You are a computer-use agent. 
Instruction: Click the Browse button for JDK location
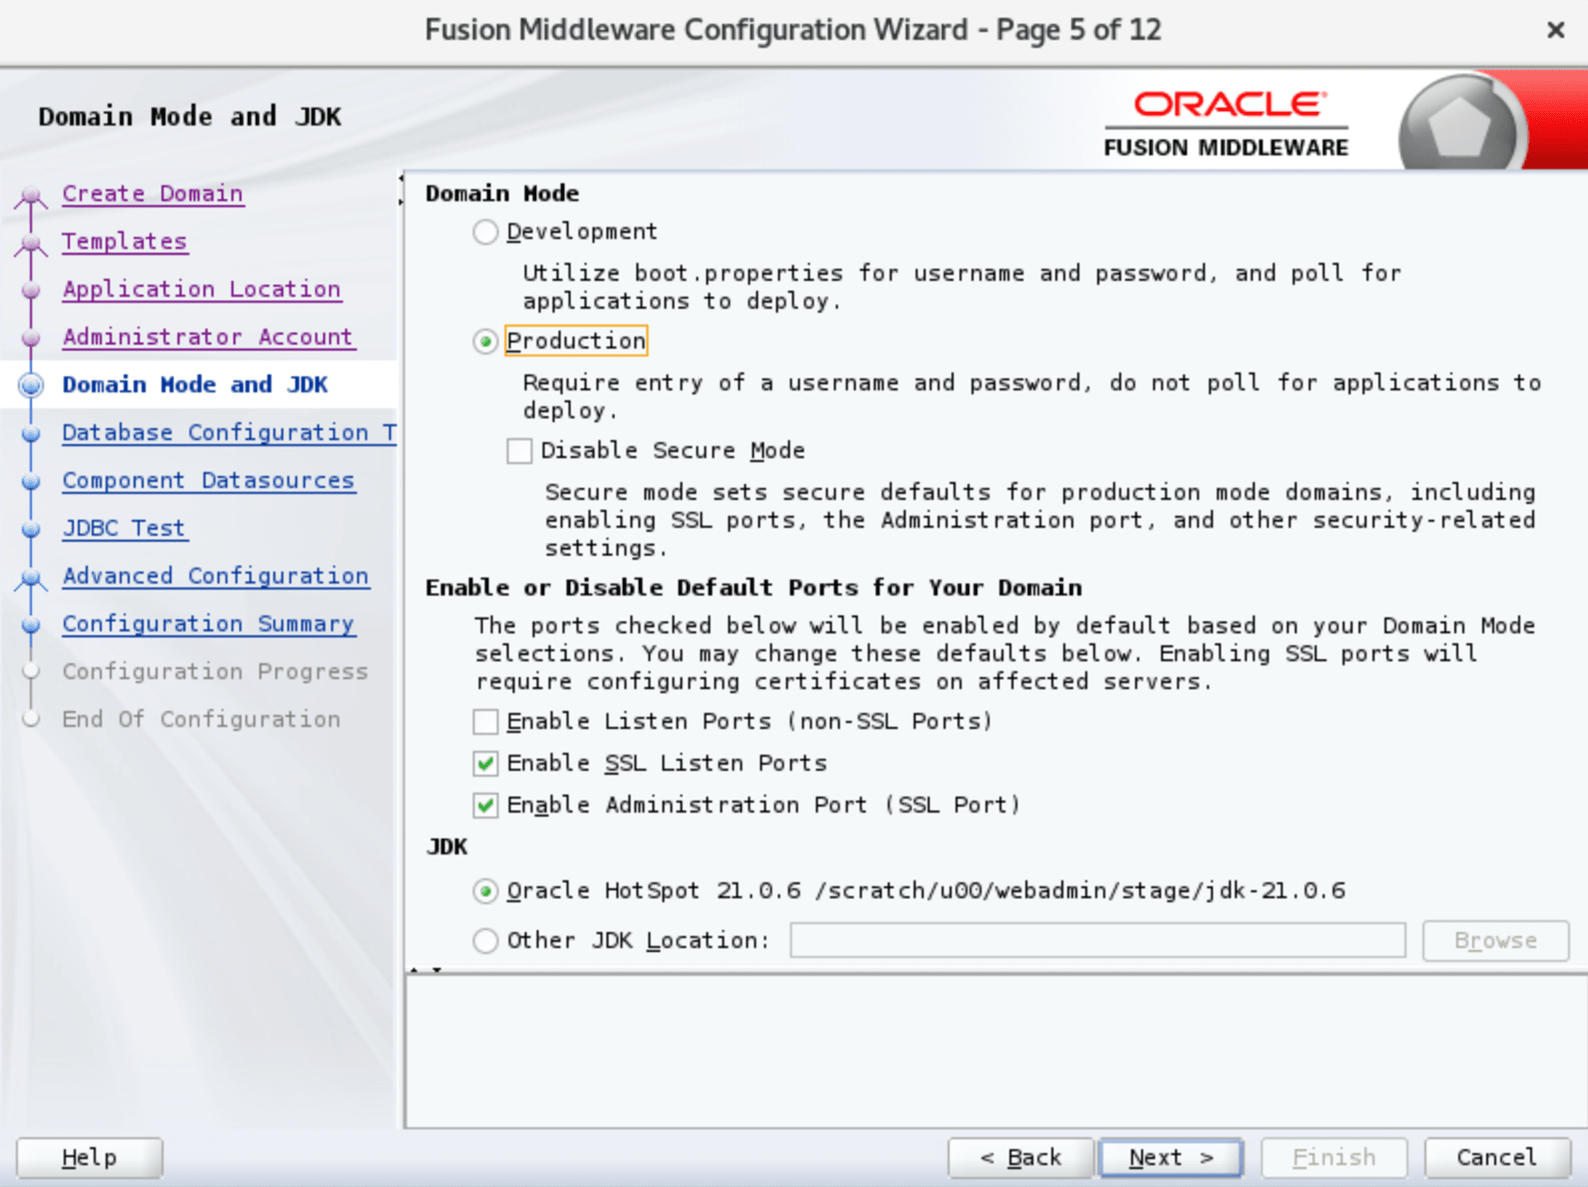[1495, 941]
